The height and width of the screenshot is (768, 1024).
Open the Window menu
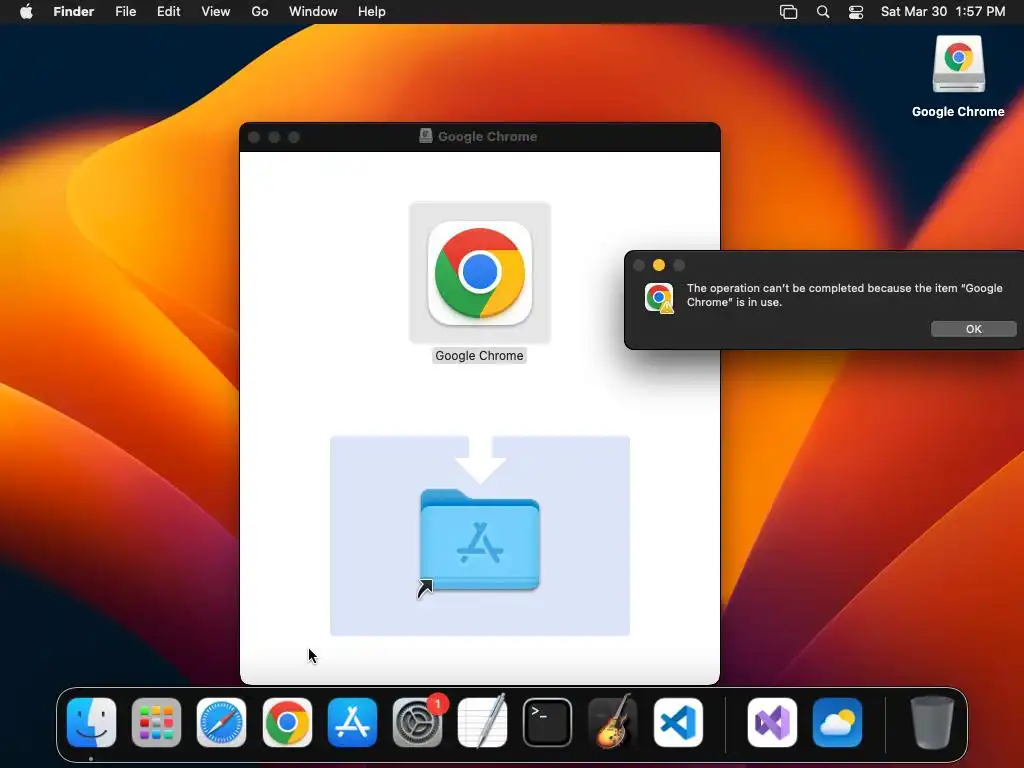pos(313,12)
